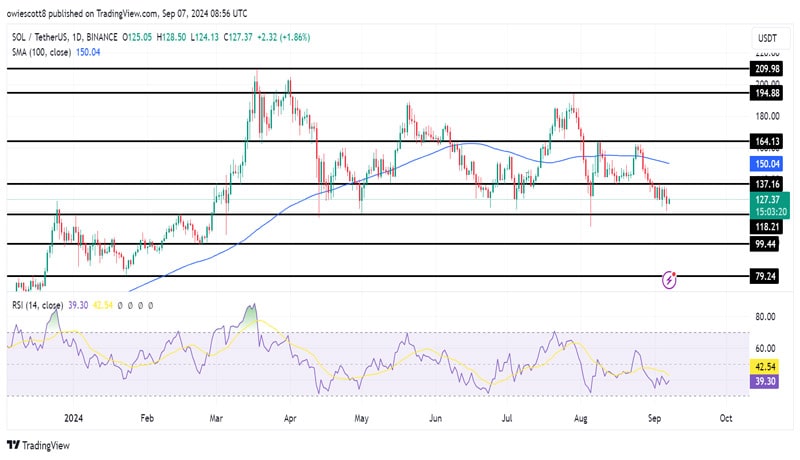Click the 79.24 price level label

[x=765, y=276]
